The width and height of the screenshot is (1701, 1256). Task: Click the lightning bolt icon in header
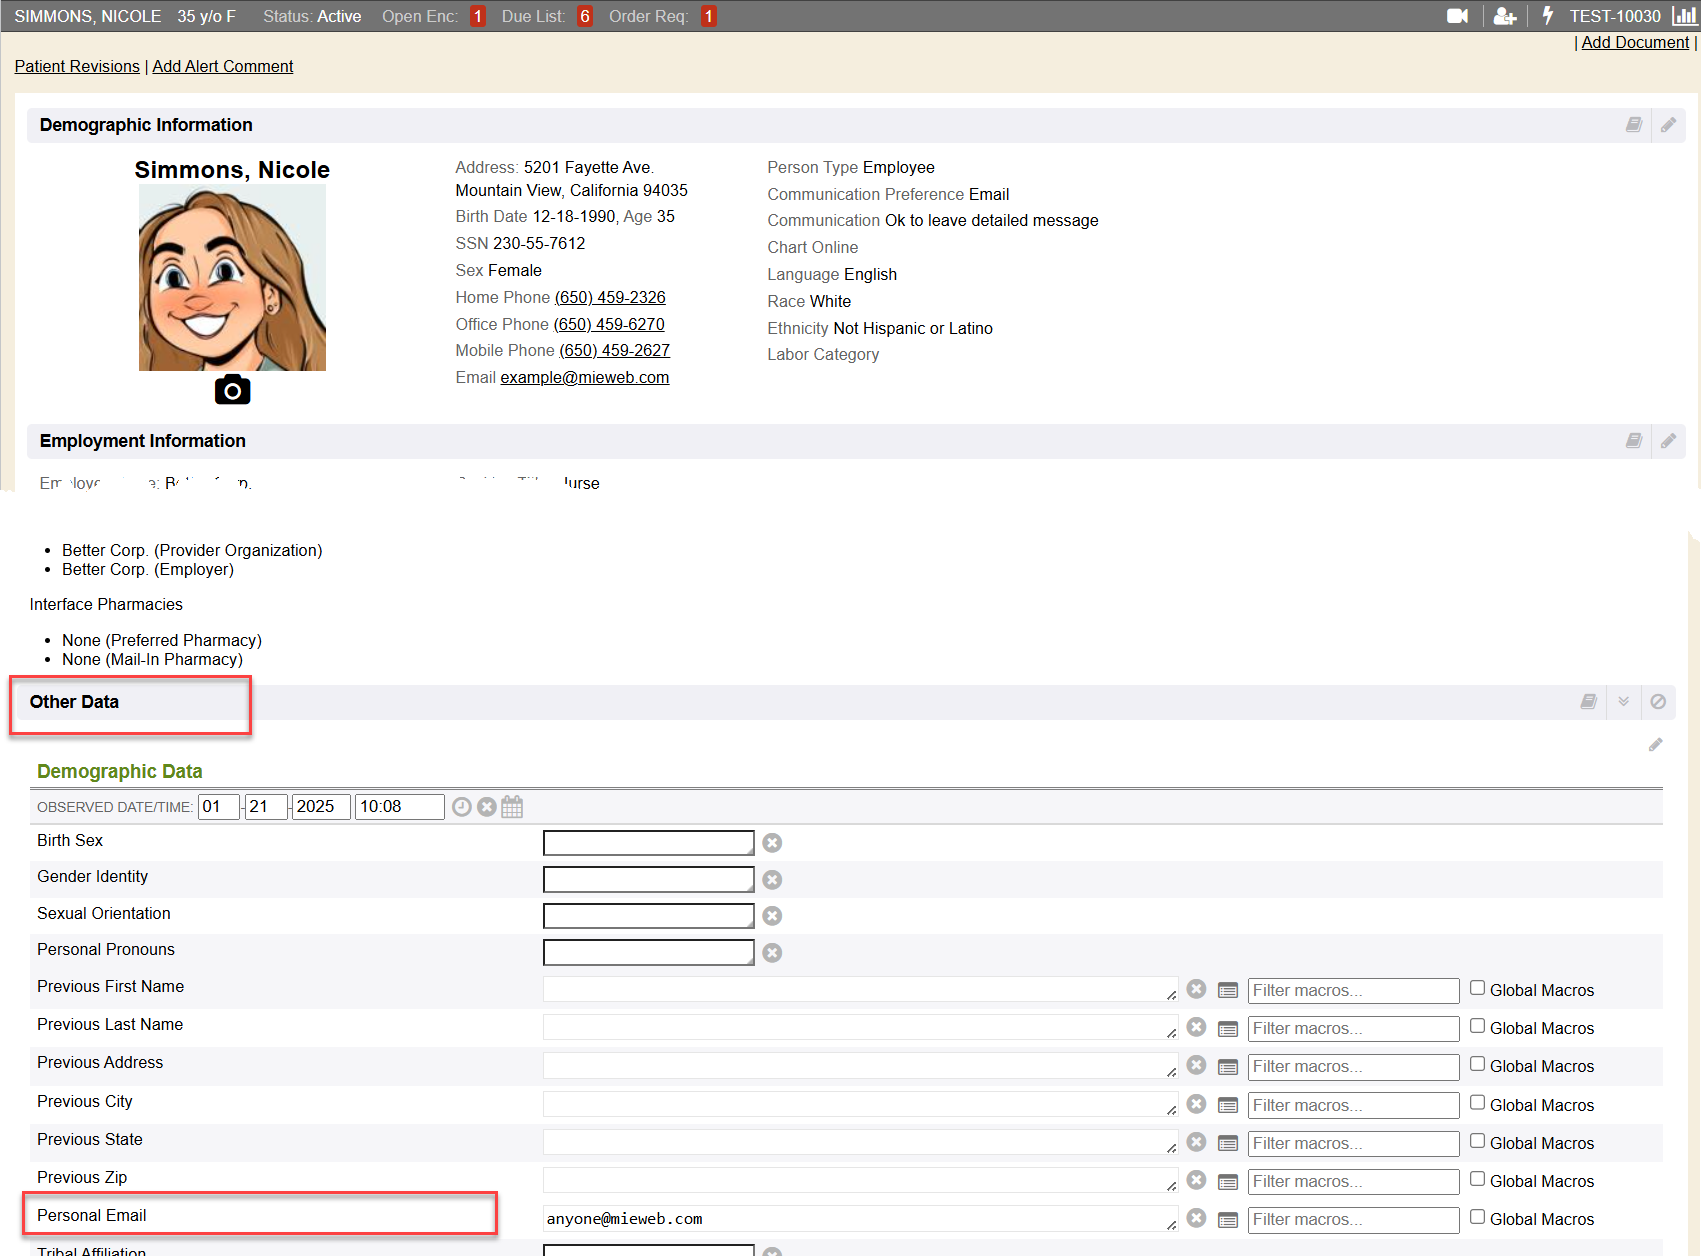[x=1548, y=16]
